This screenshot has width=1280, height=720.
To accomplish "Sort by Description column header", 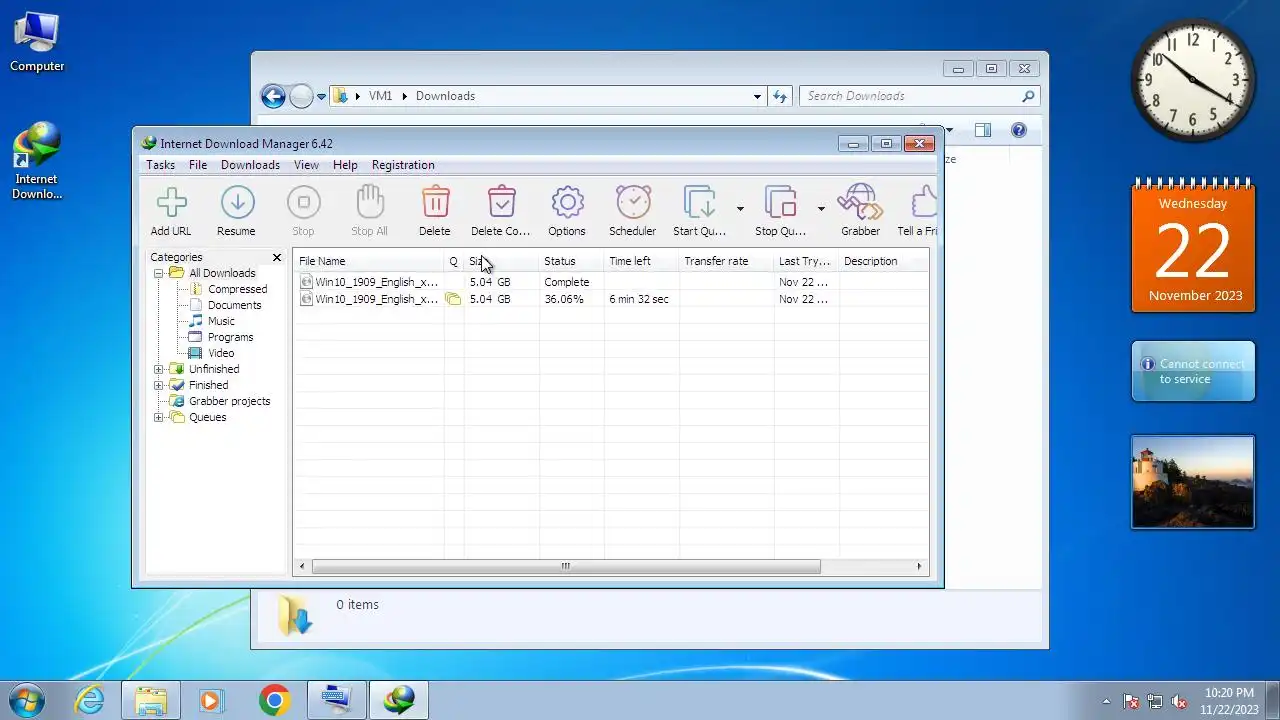I will (x=883, y=261).
